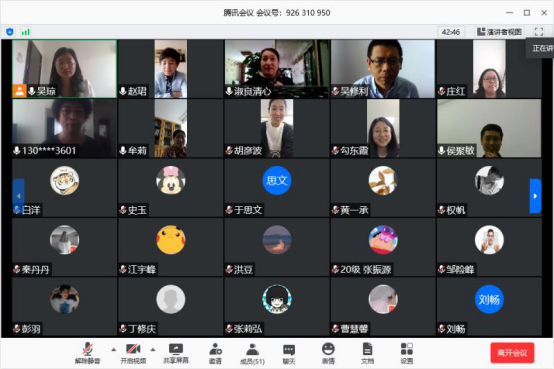554x369 pixels.
Task: Open the 邀请 invite icon
Action: tap(215, 353)
